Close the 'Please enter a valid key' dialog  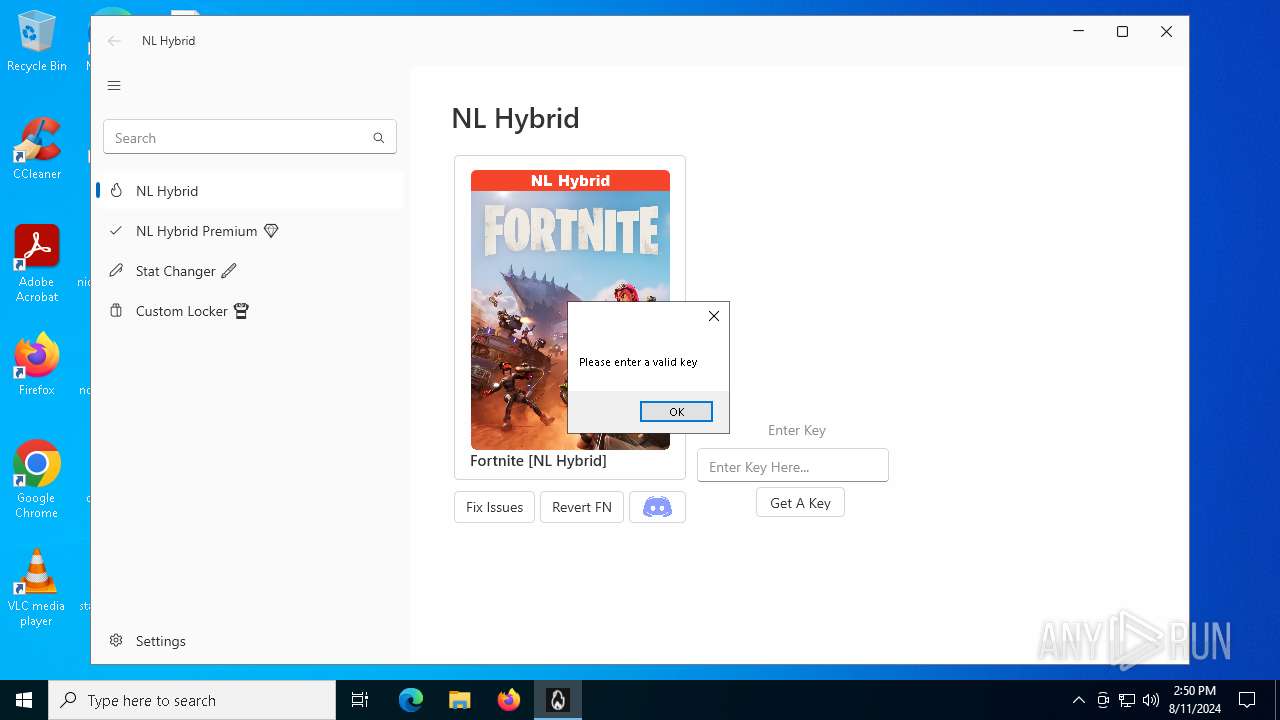point(713,316)
